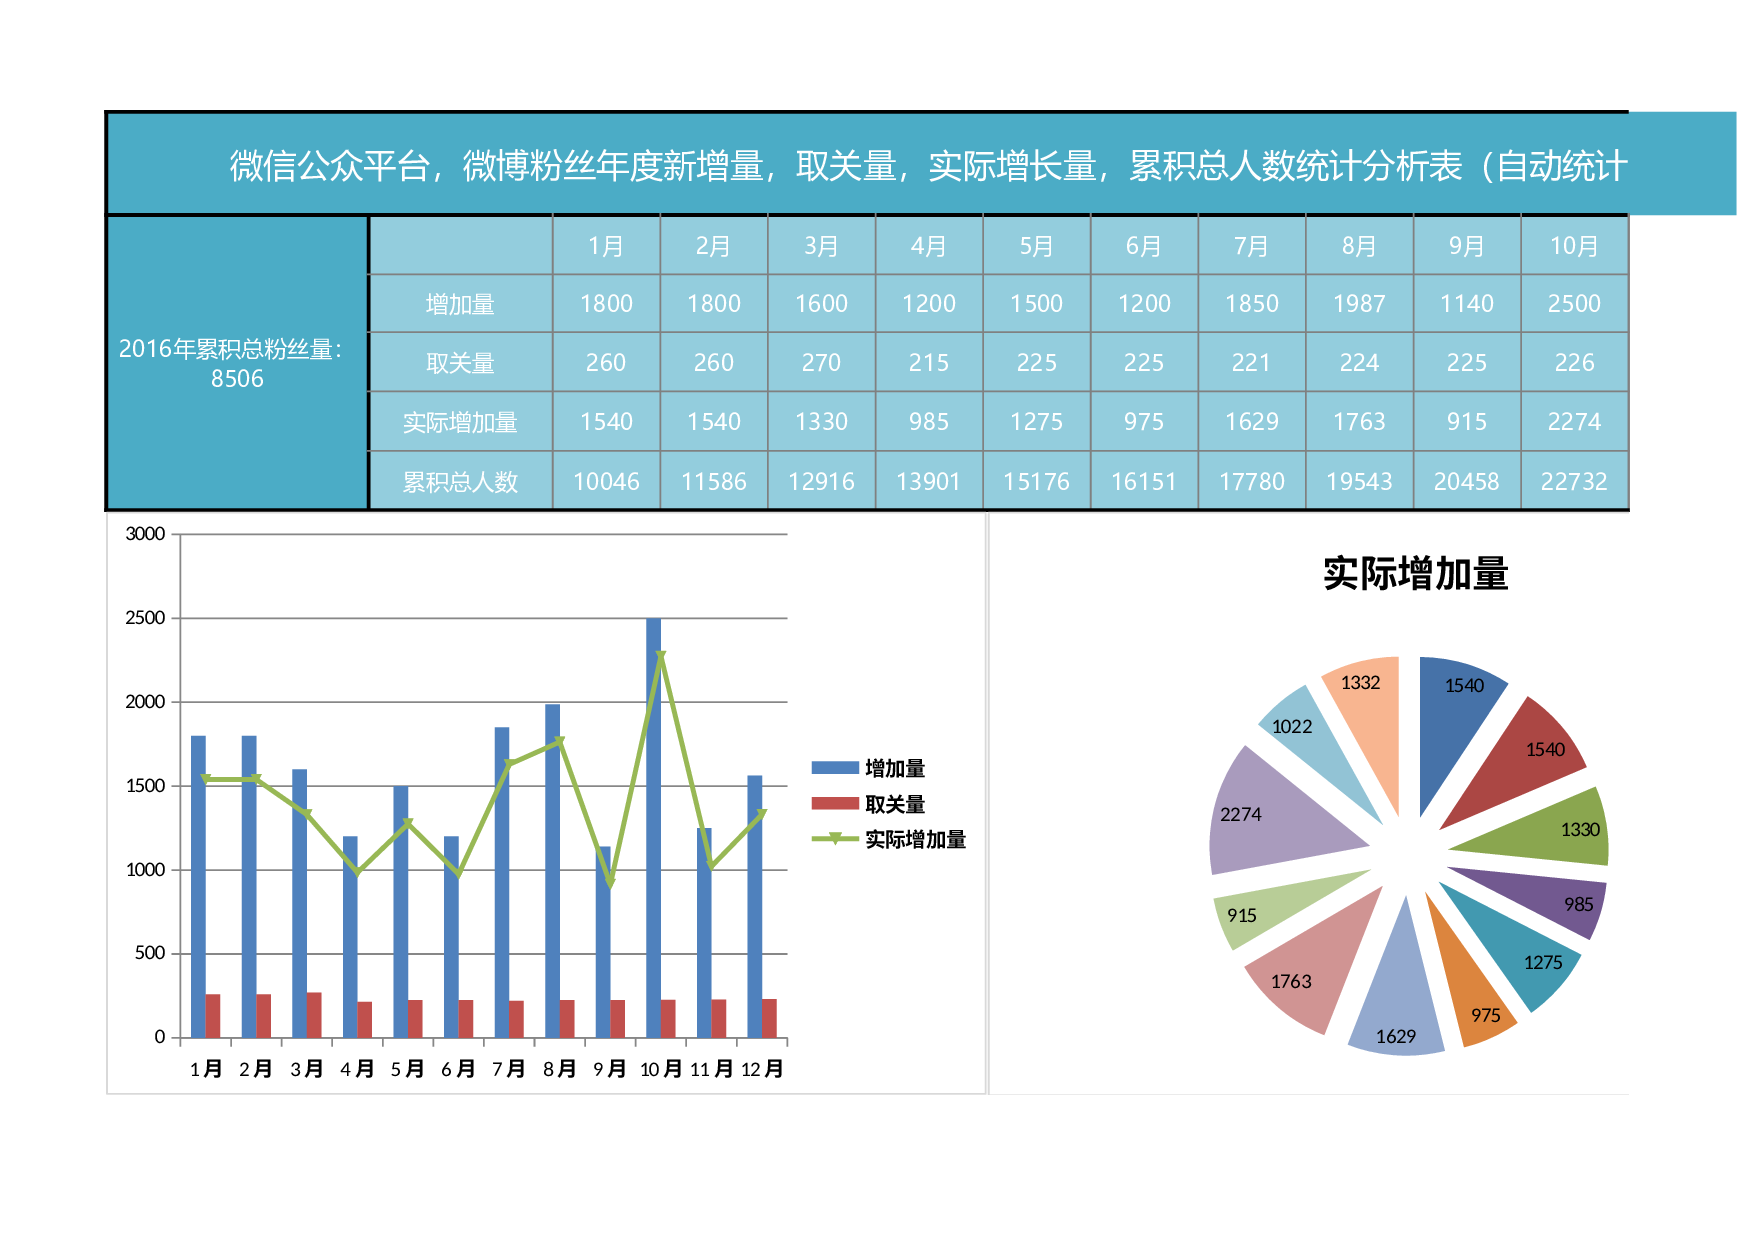1754x1240 pixels.
Task: Click the blue bar above 8月
Action: point(553,871)
